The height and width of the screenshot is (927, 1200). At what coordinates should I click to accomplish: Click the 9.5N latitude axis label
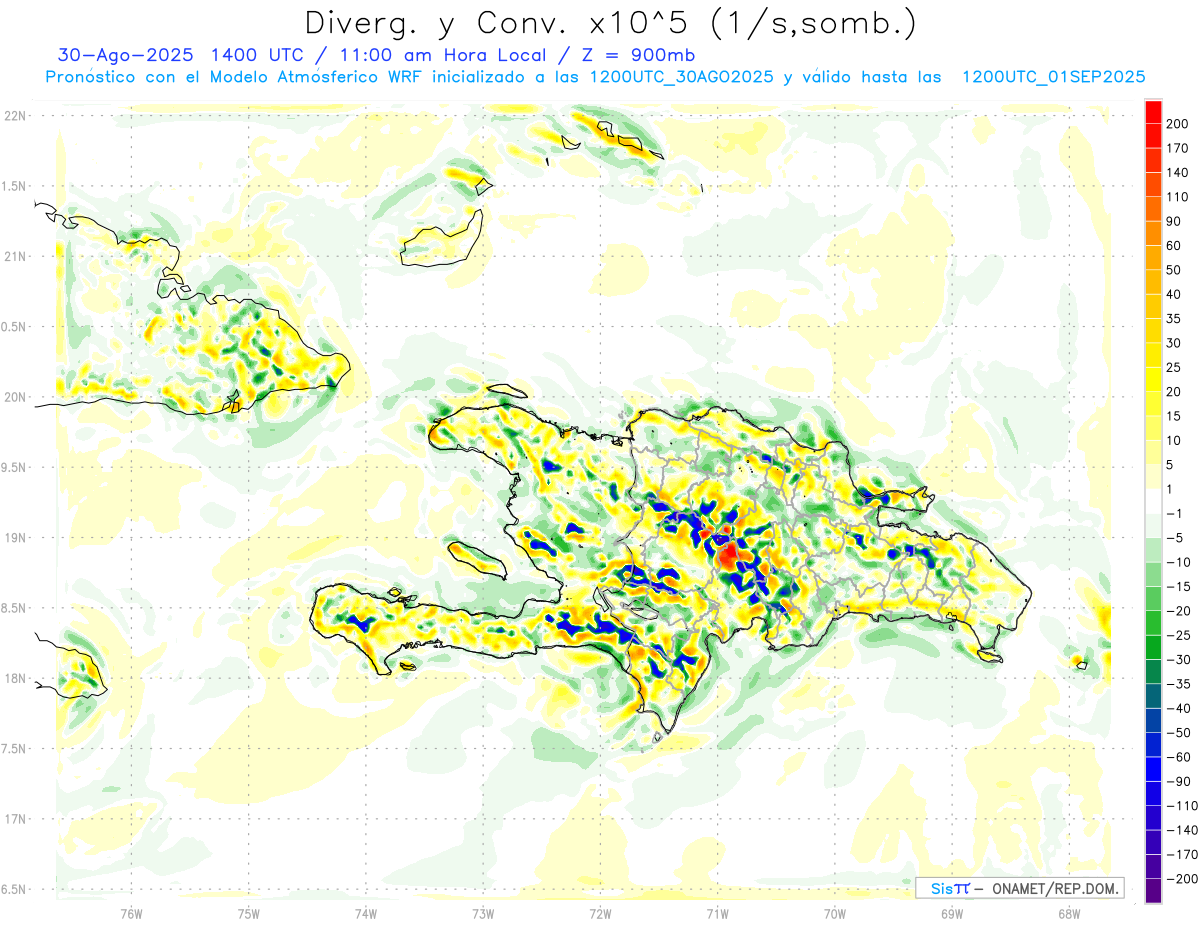(14, 468)
